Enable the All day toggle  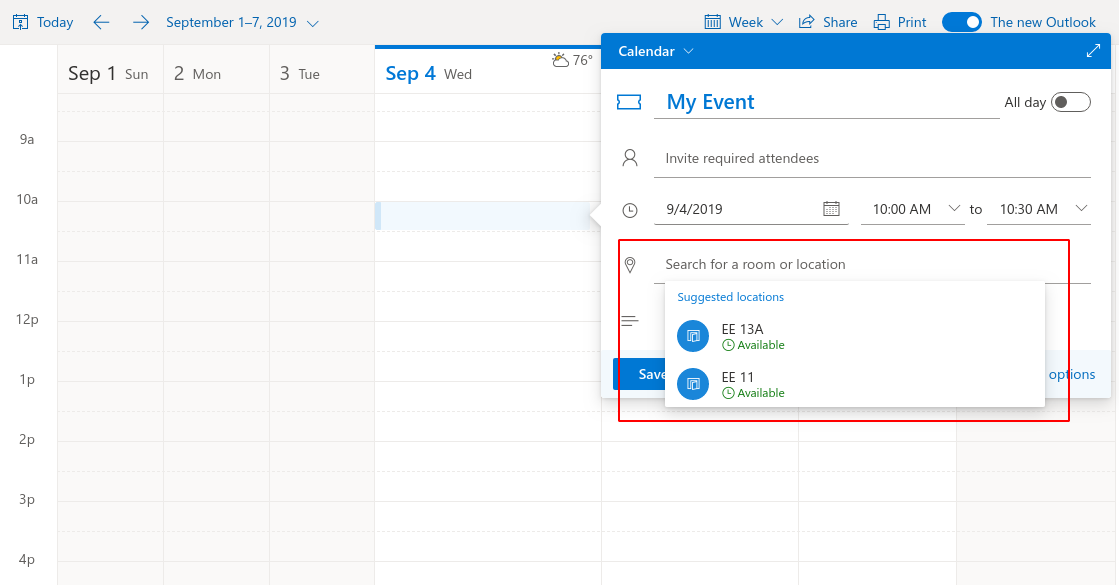[x=1071, y=102]
